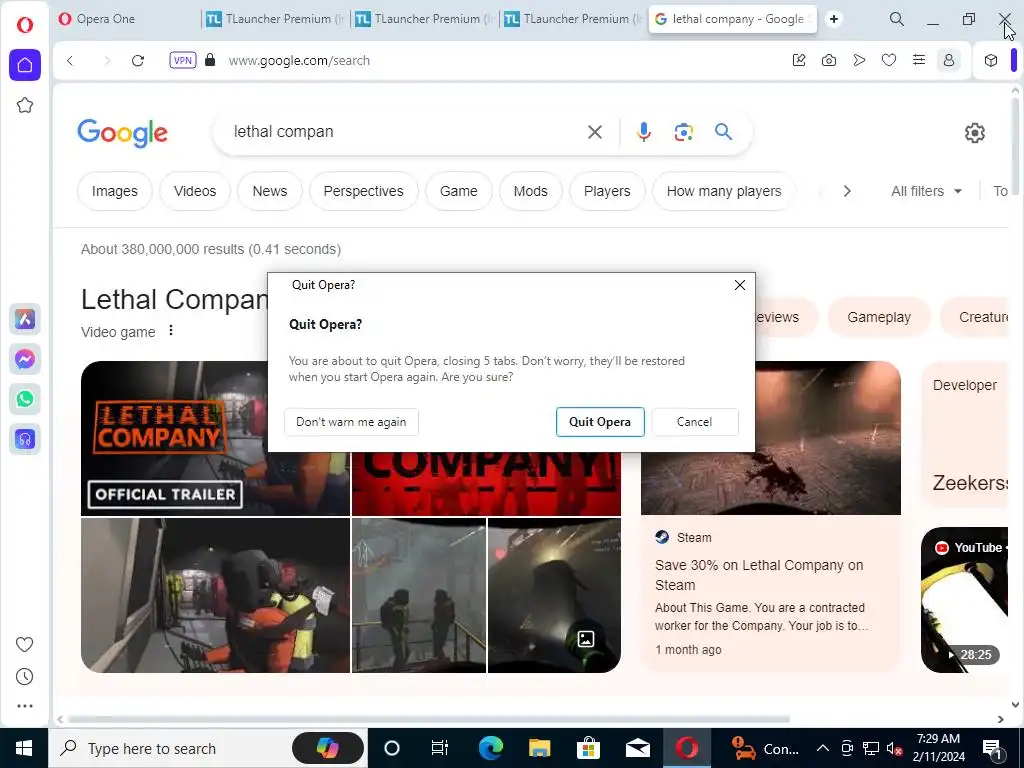The image size is (1024, 768).
Task: Open the music player sidebar icon
Action: (25, 440)
